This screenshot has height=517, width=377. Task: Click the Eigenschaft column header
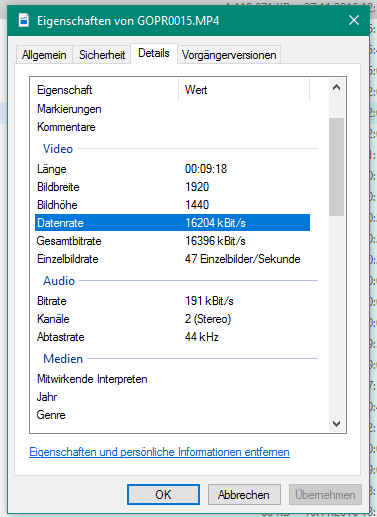point(105,90)
